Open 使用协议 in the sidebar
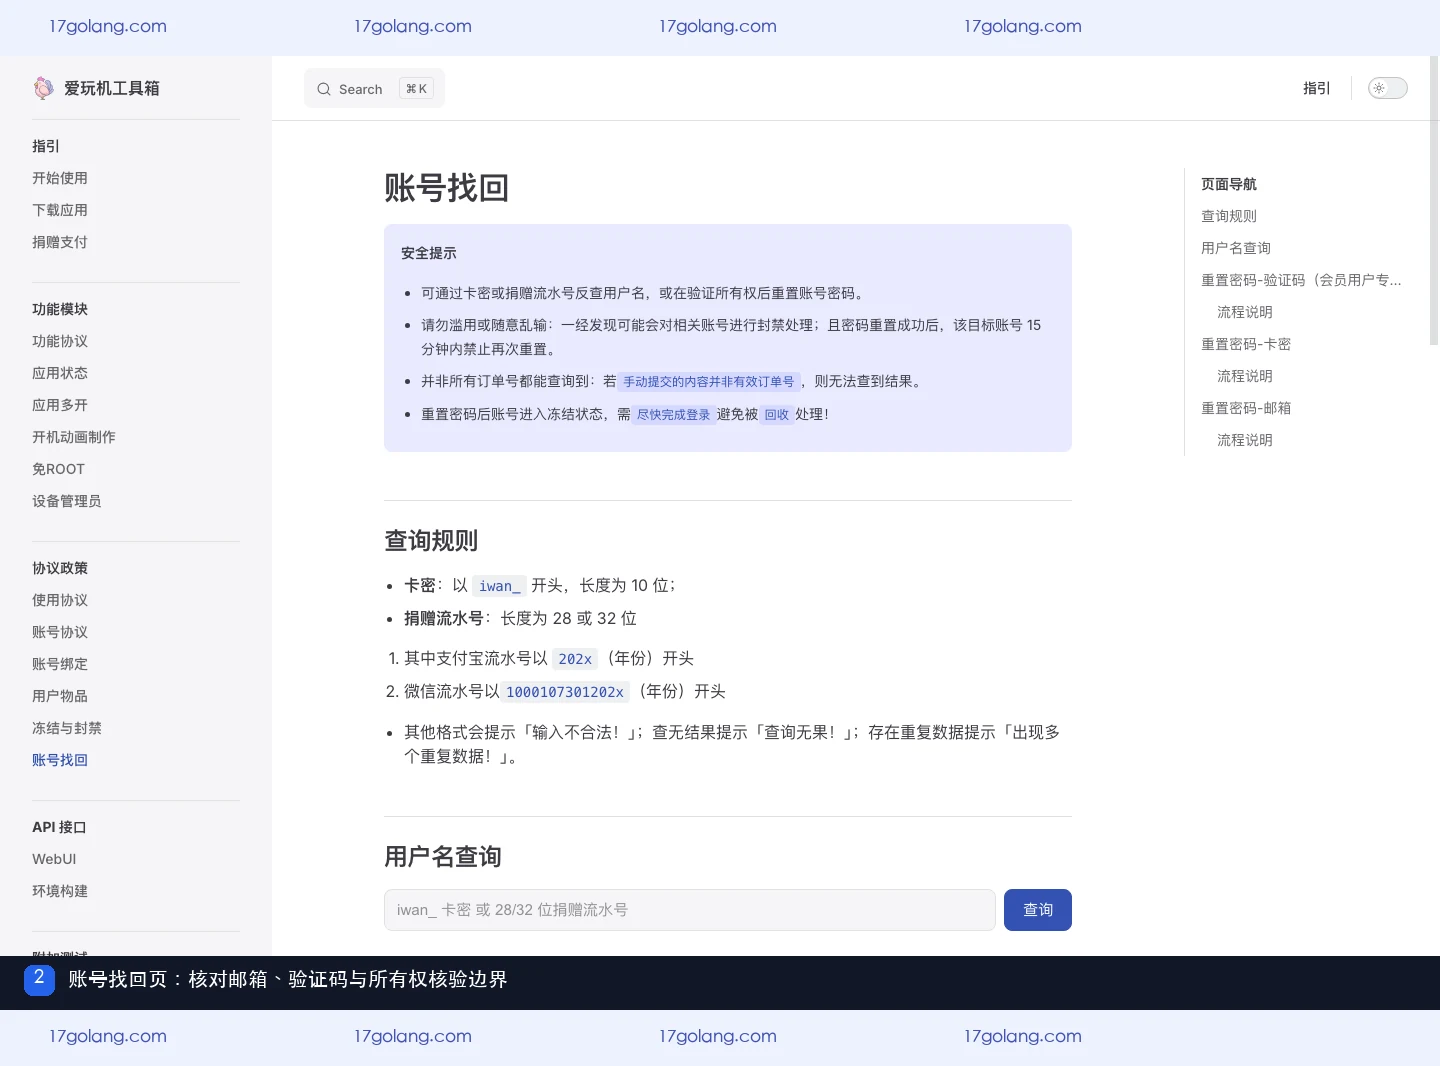The height and width of the screenshot is (1066, 1440). click(x=60, y=600)
